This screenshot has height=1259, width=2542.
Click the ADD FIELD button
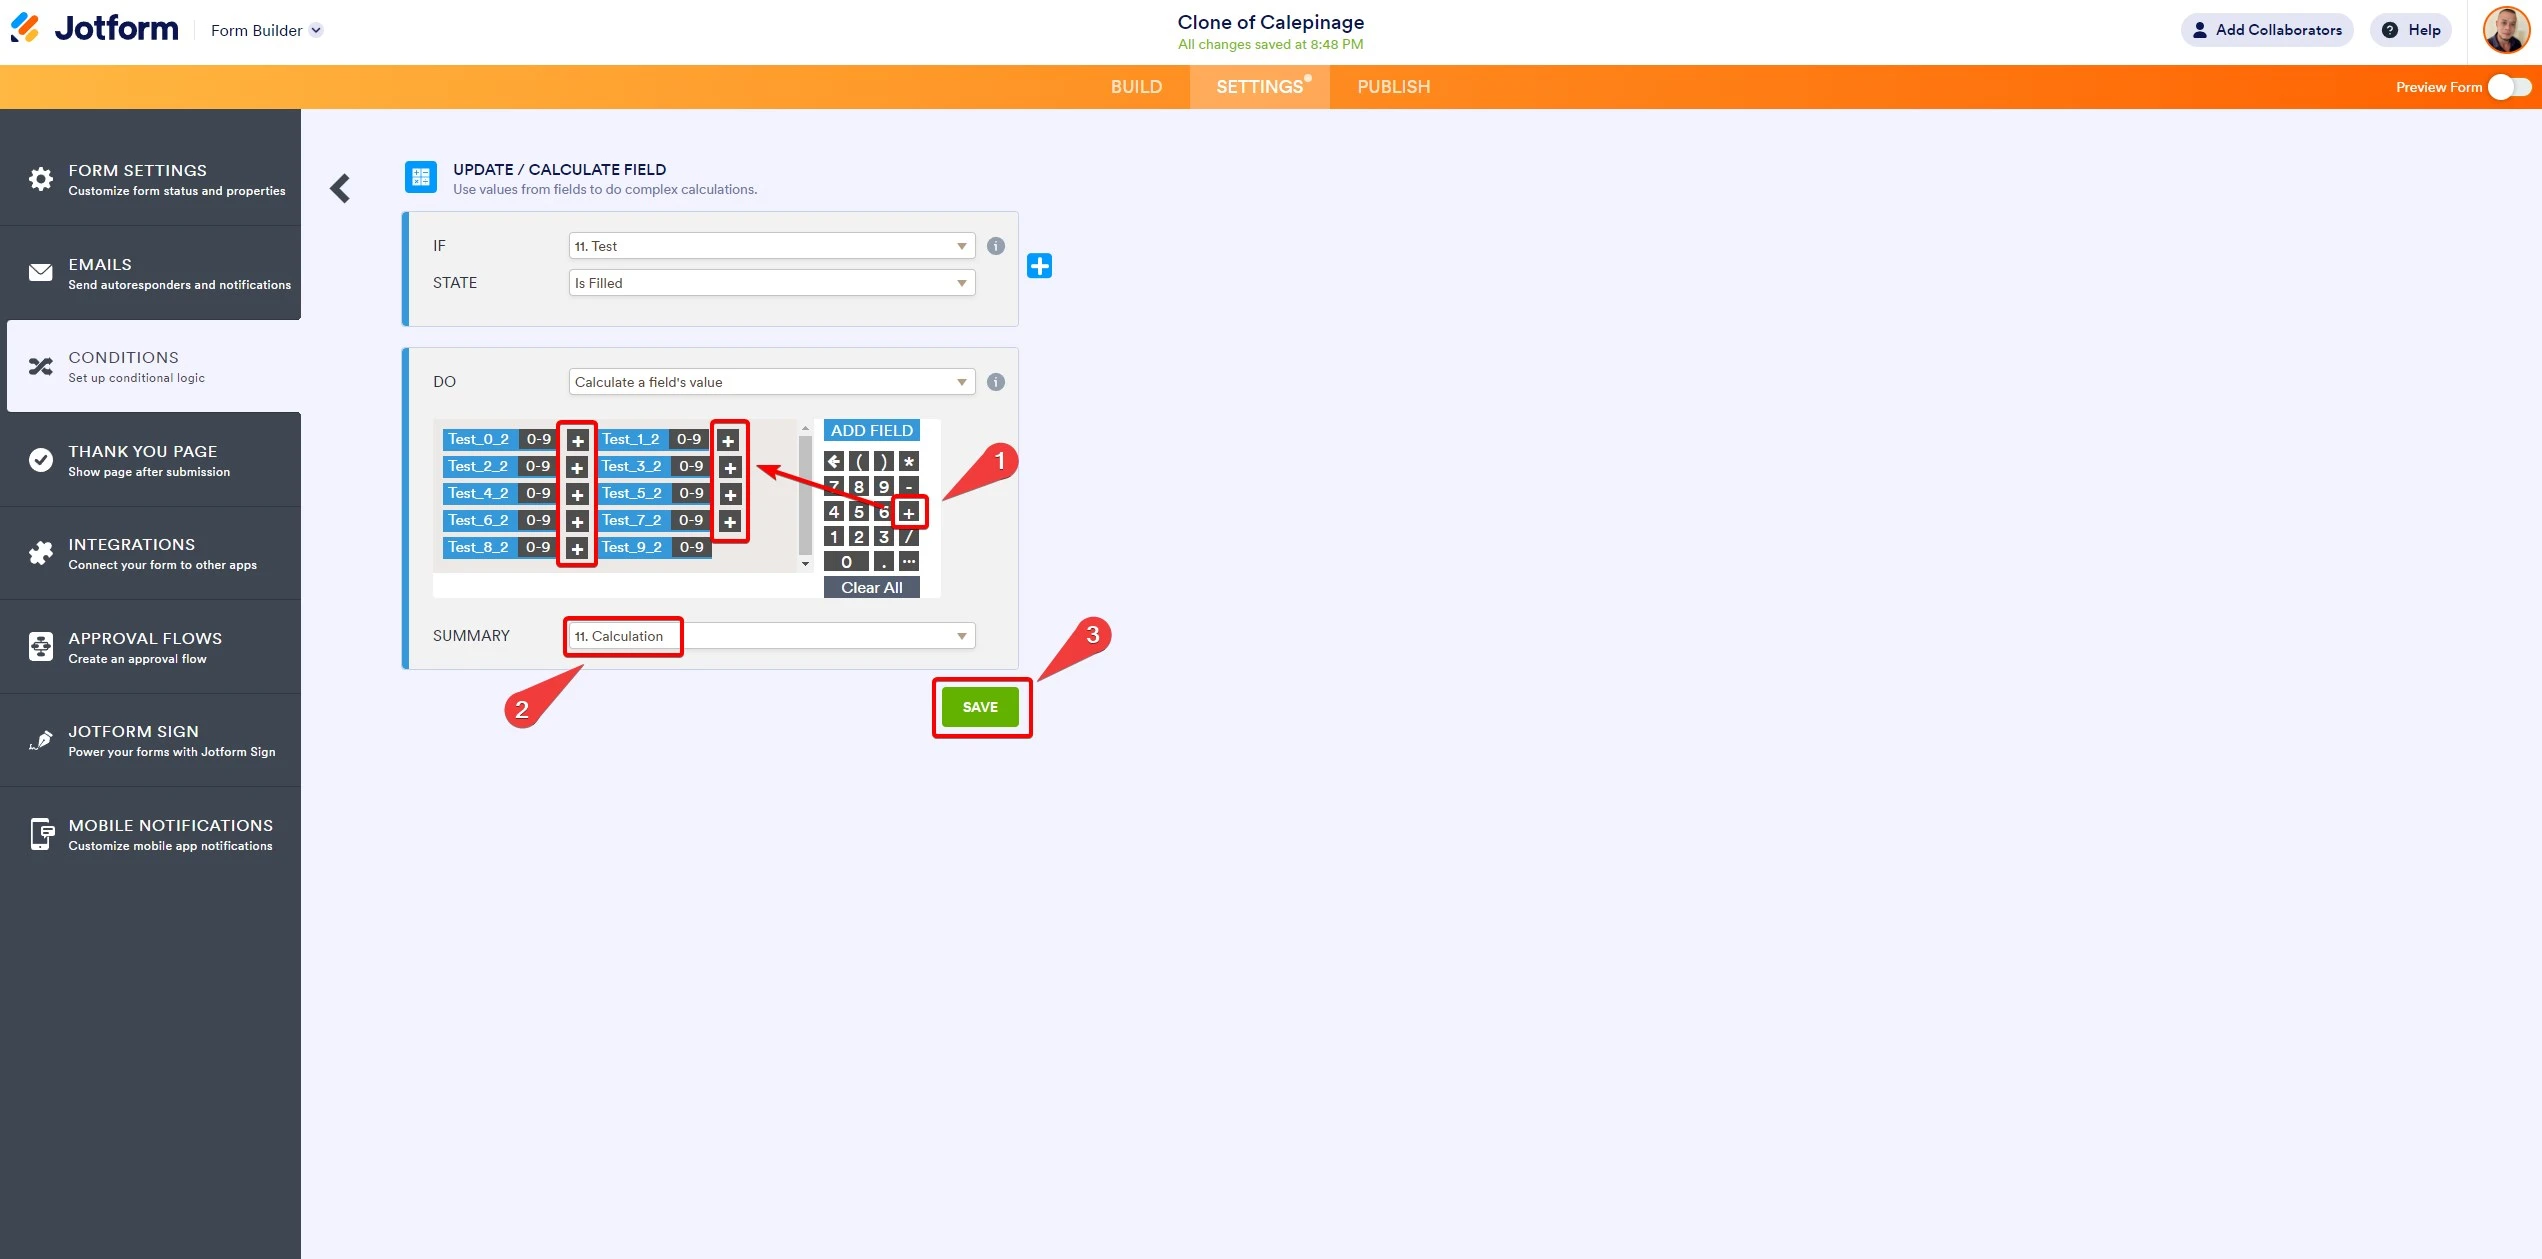(x=871, y=429)
